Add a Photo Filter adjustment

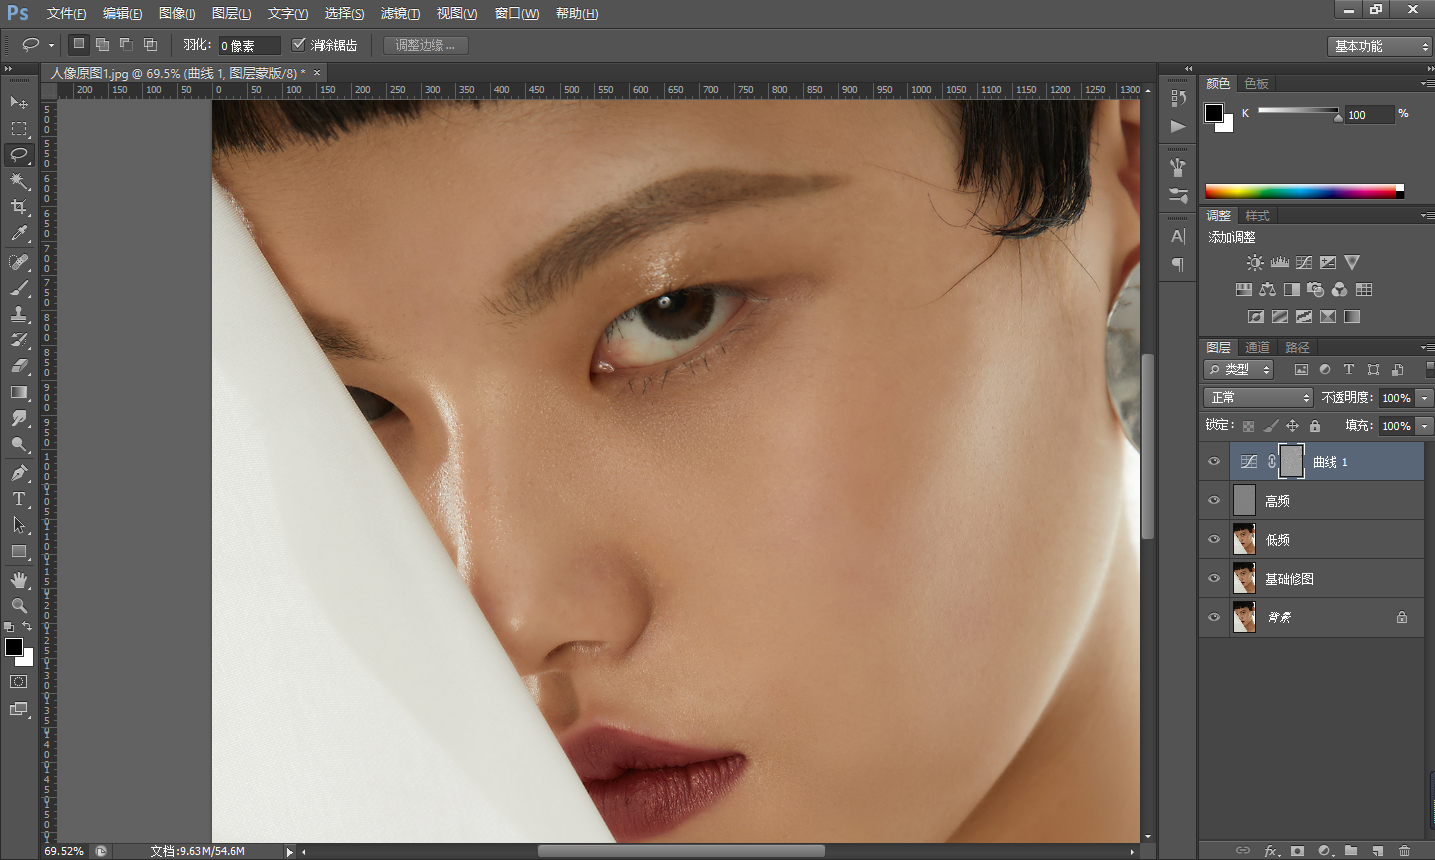1316,290
